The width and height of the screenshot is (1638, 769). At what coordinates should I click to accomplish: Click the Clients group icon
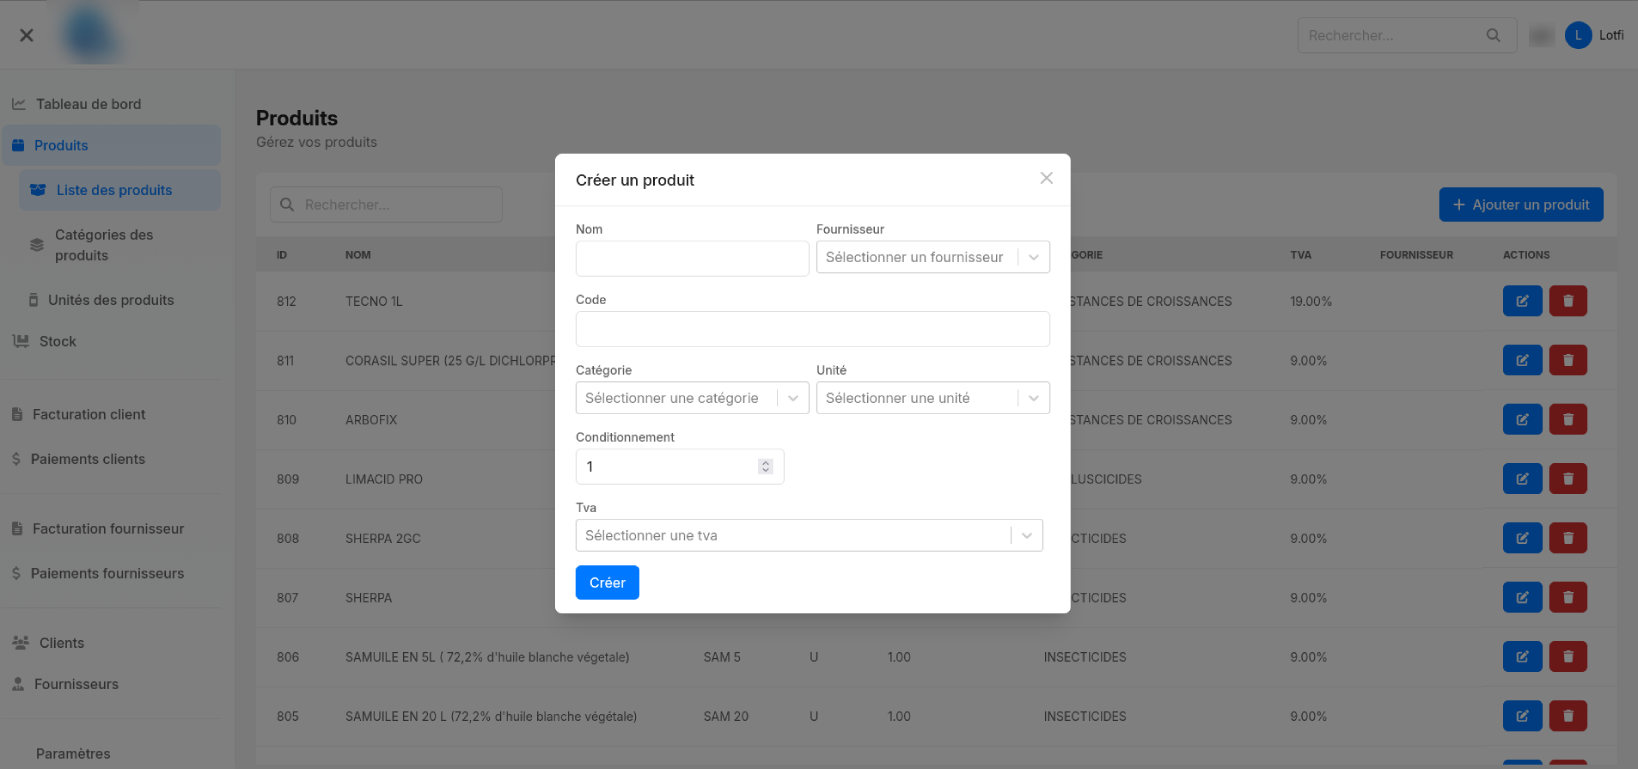tap(20, 643)
